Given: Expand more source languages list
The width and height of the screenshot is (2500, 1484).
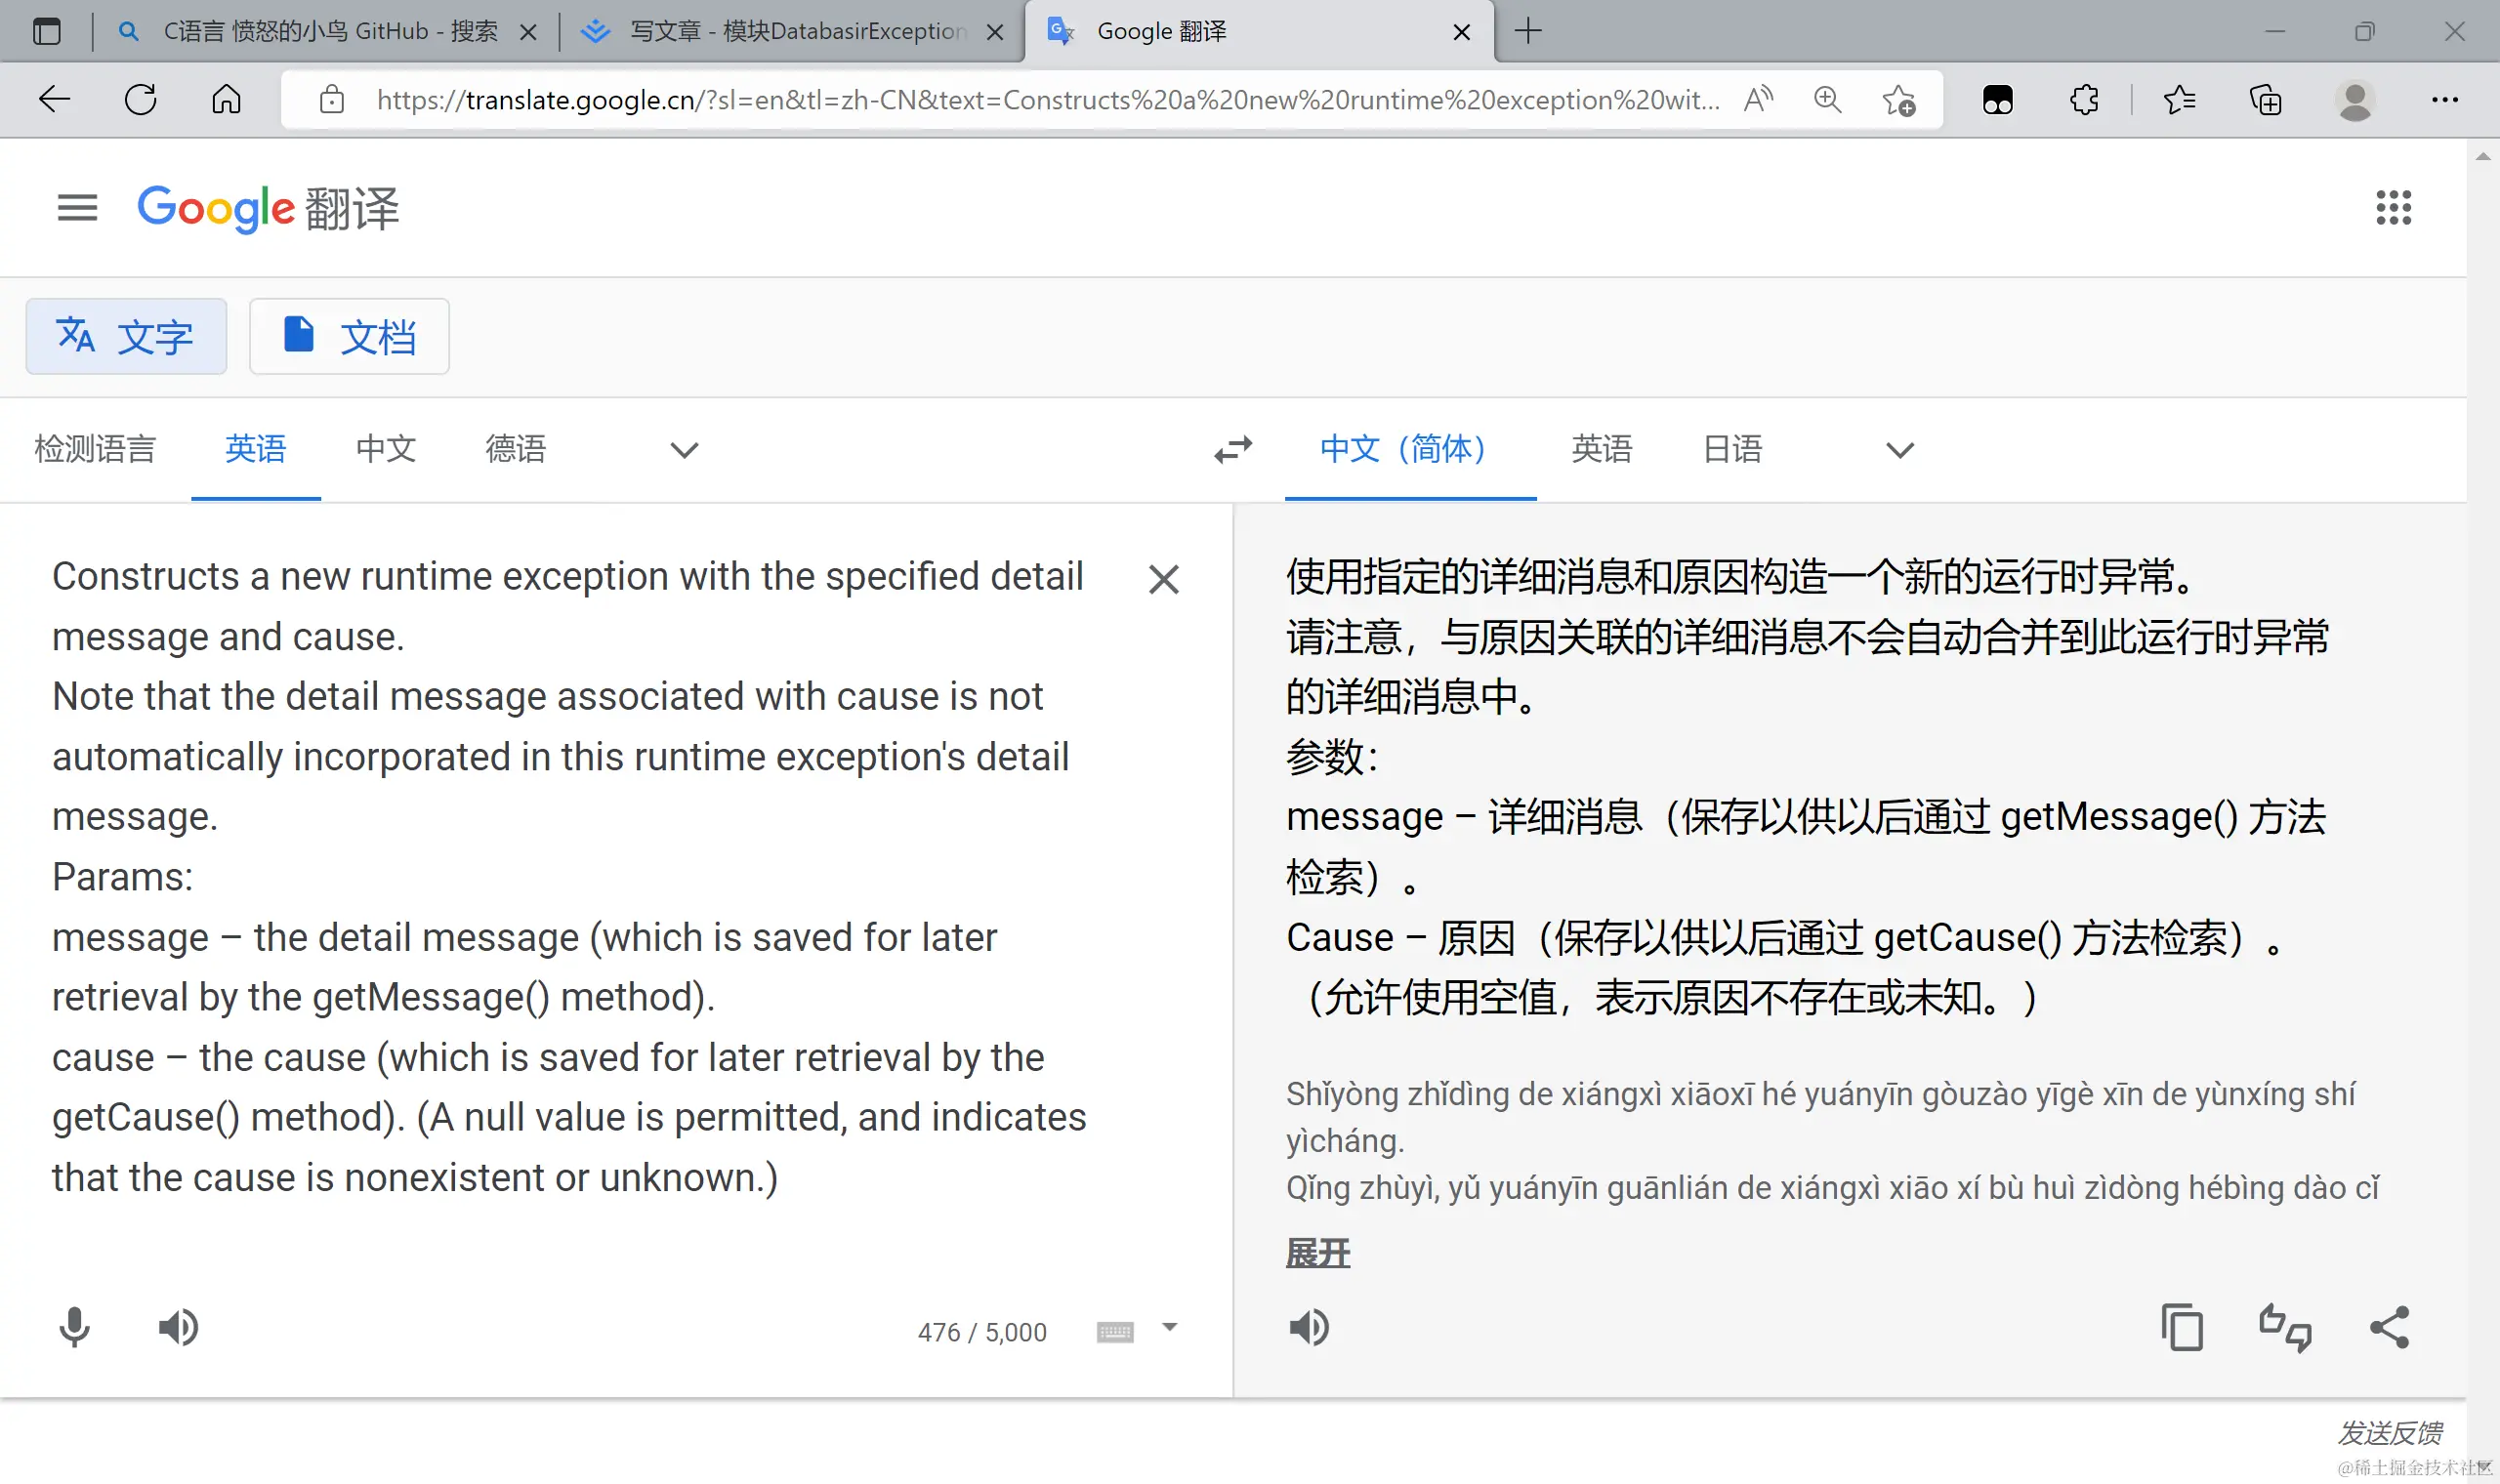Looking at the screenshot, I should tap(684, 450).
